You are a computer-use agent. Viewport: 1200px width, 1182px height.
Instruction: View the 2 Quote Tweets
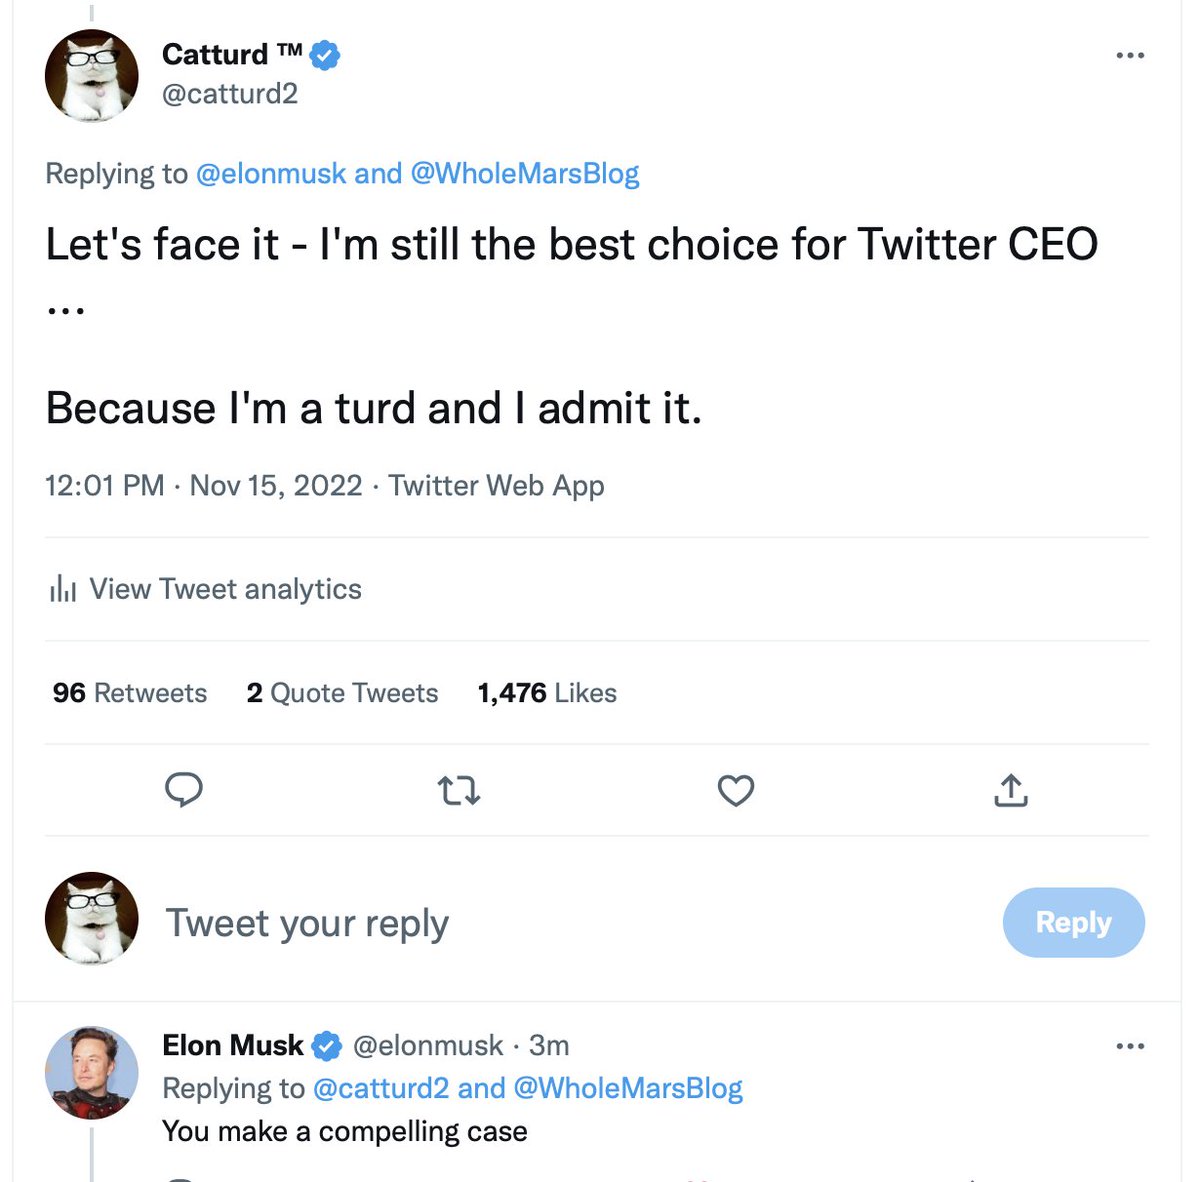click(342, 693)
